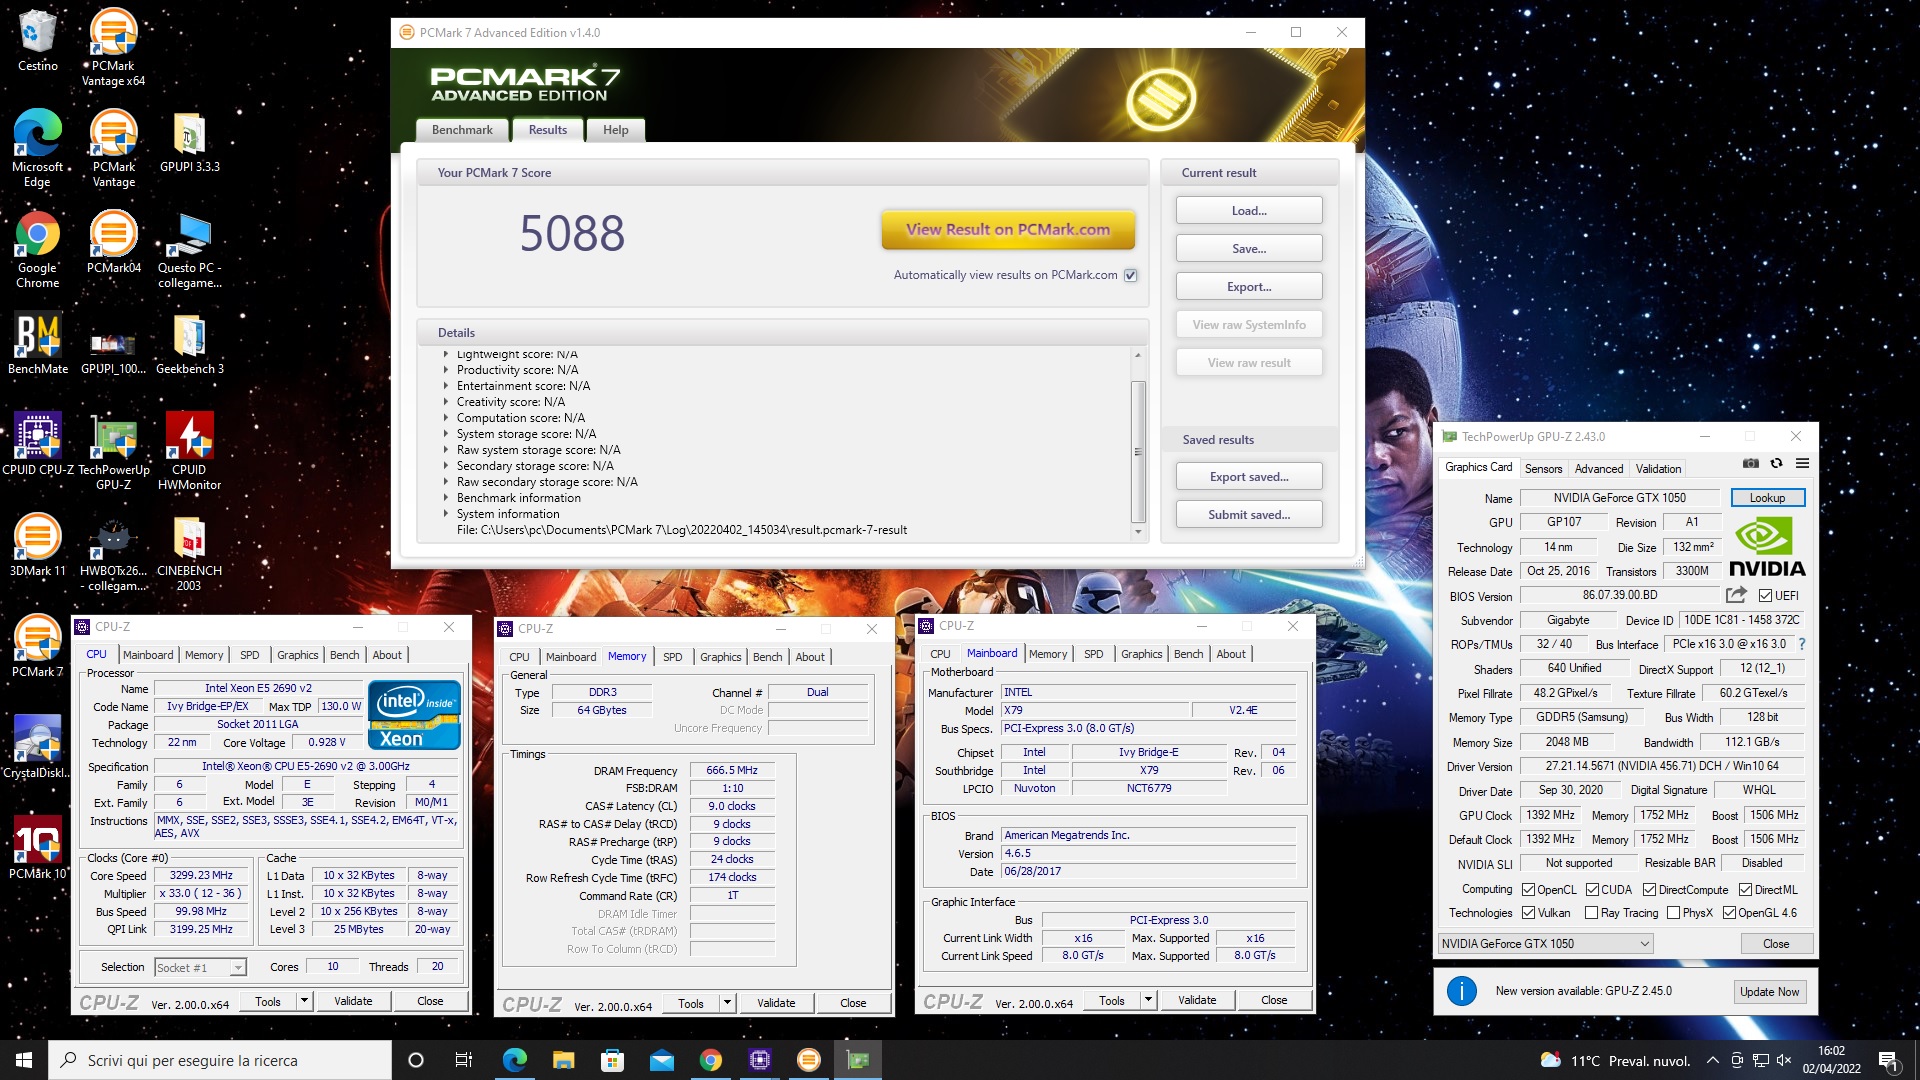Toggle Vulkan checkbox in GPU-Z
The height and width of the screenshot is (1080, 1920).
pyautogui.click(x=1528, y=913)
